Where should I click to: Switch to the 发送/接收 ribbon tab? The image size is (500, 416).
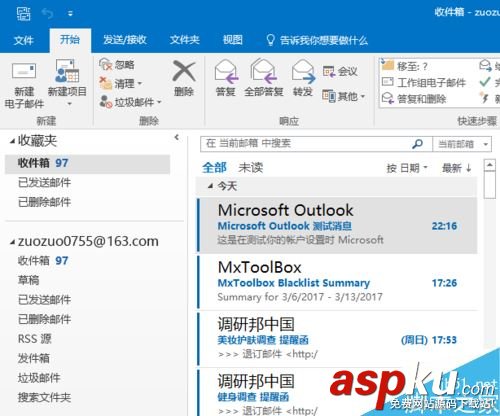pyautogui.click(x=125, y=40)
